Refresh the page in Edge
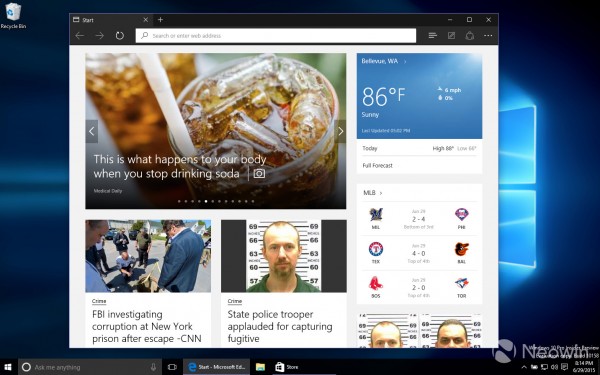 [120, 36]
